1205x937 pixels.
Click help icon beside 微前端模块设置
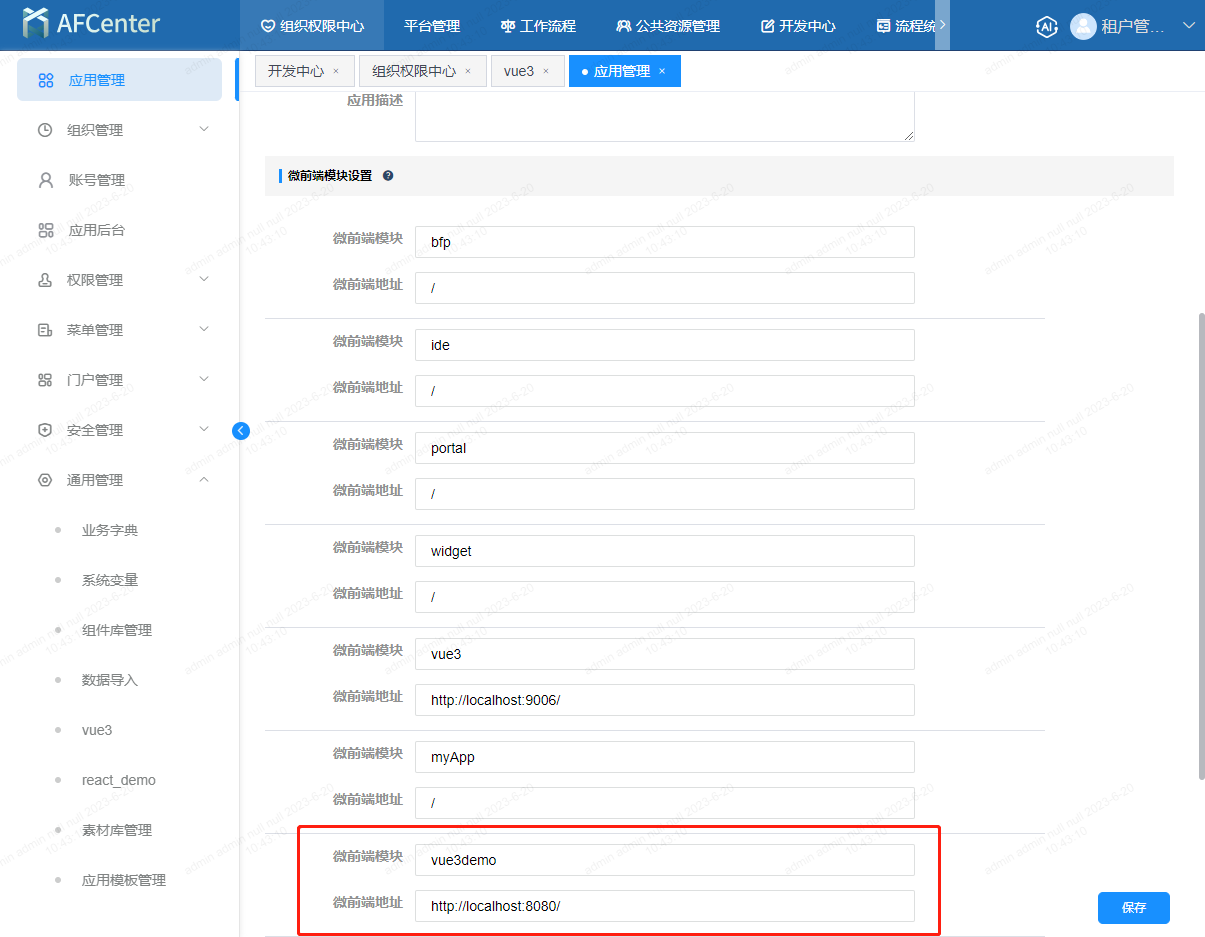(388, 176)
